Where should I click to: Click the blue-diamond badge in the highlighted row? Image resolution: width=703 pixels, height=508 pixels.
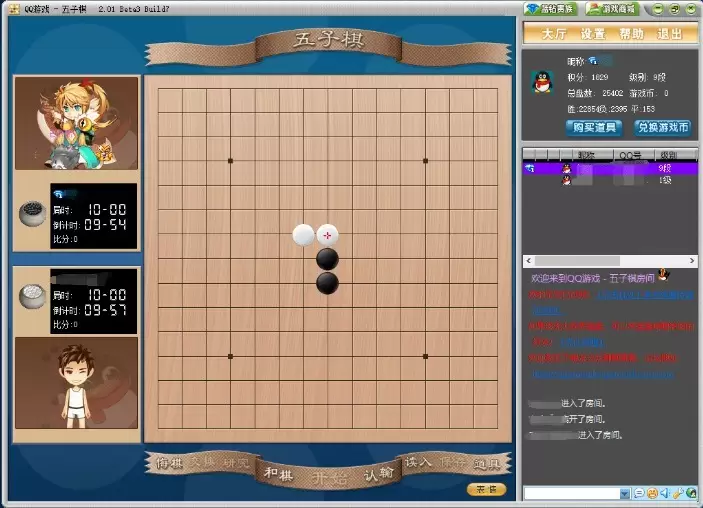point(529,169)
